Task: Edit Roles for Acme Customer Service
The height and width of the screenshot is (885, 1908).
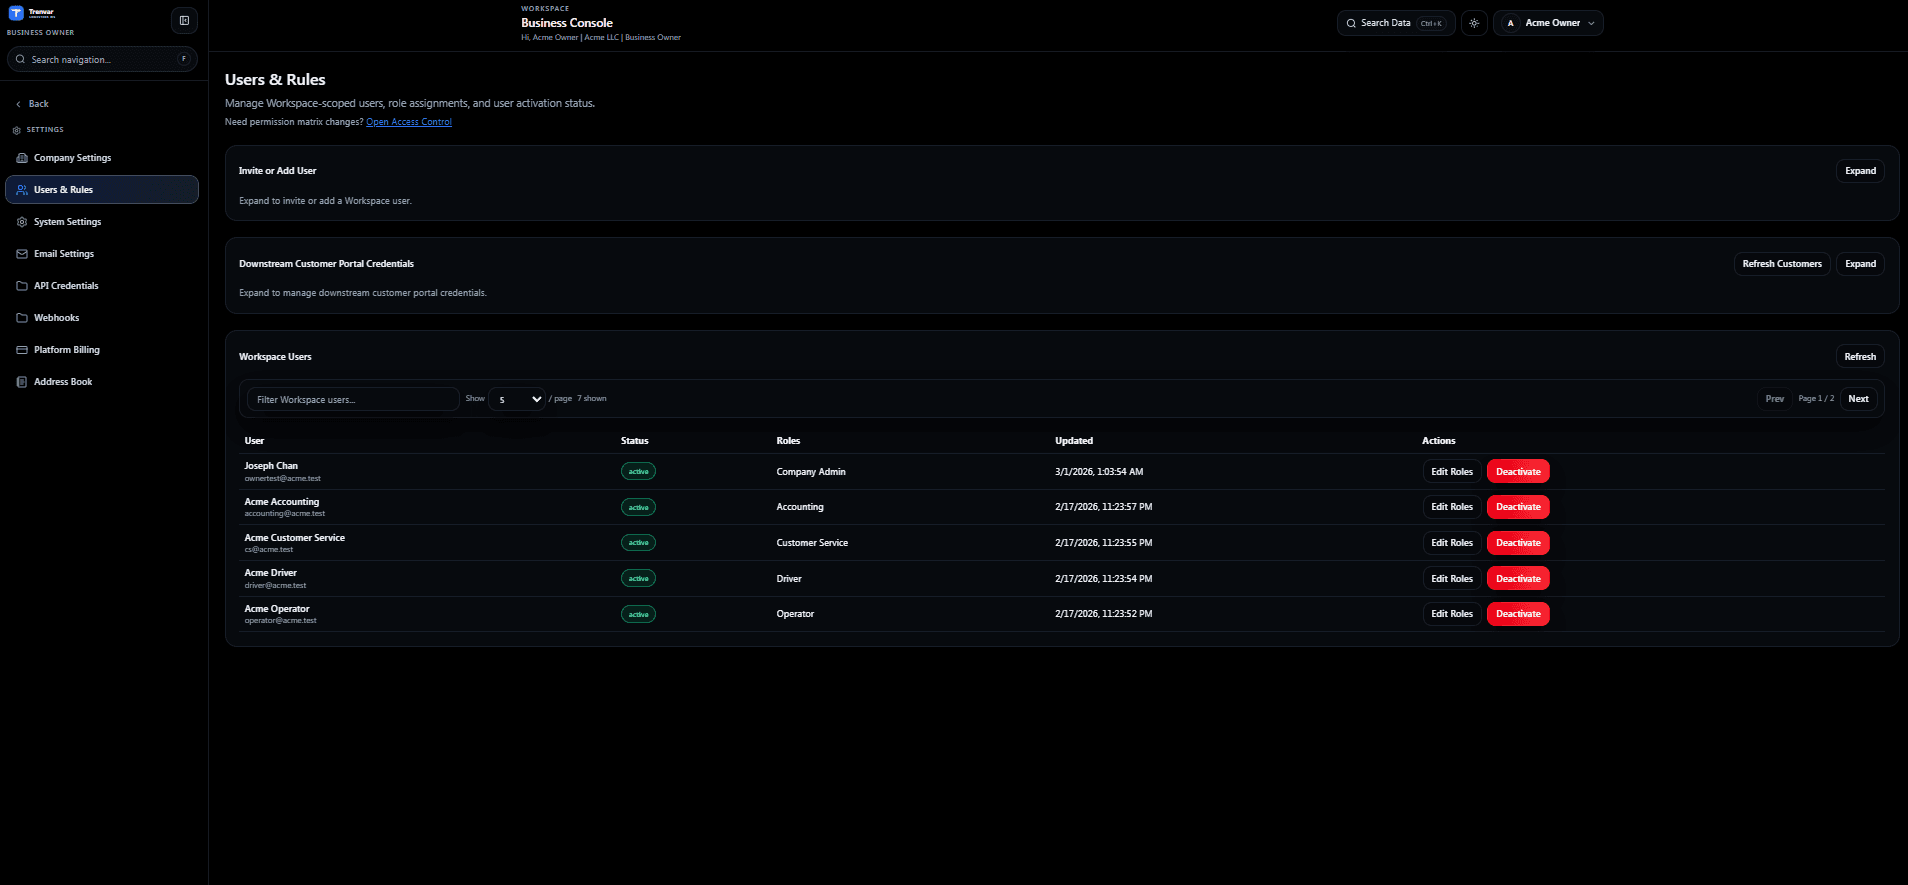Action: (x=1452, y=543)
